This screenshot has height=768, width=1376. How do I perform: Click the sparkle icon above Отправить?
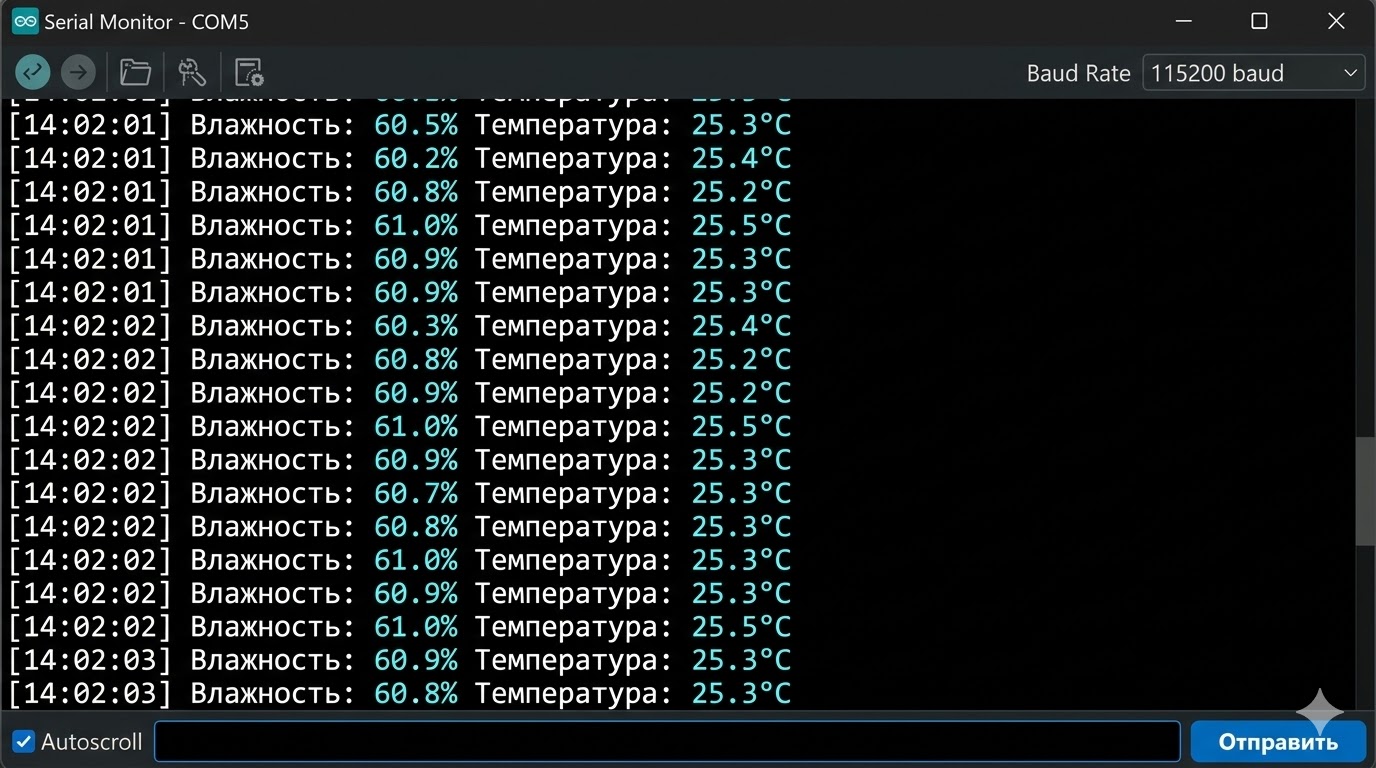click(1319, 711)
